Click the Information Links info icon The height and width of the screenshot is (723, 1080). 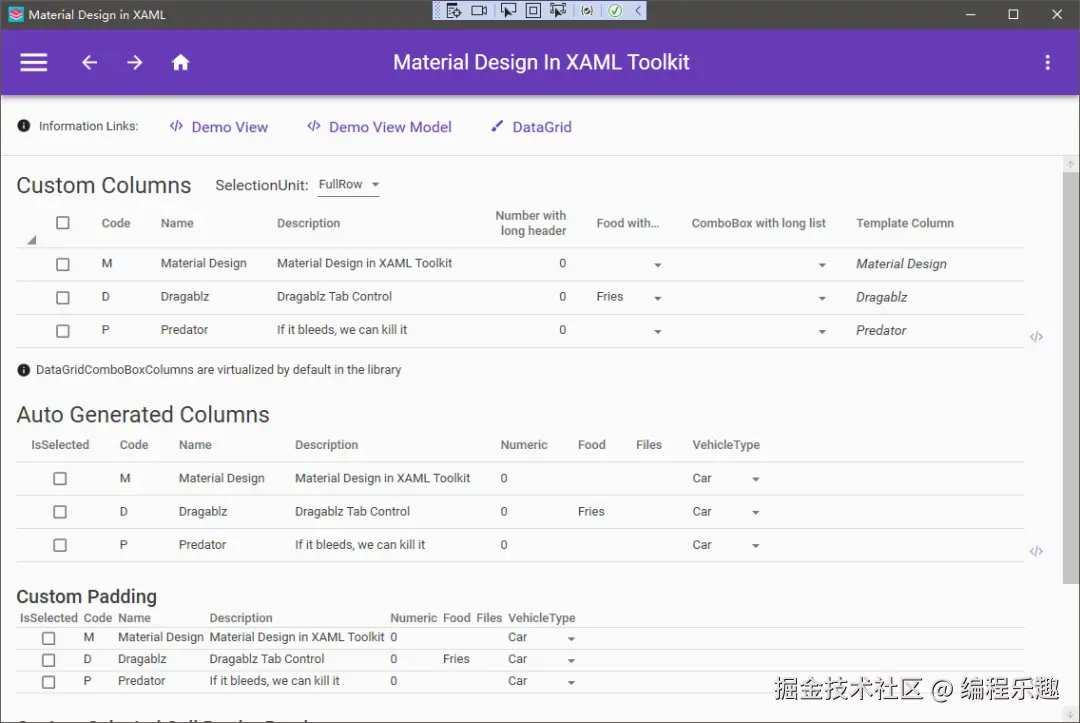(23, 126)
